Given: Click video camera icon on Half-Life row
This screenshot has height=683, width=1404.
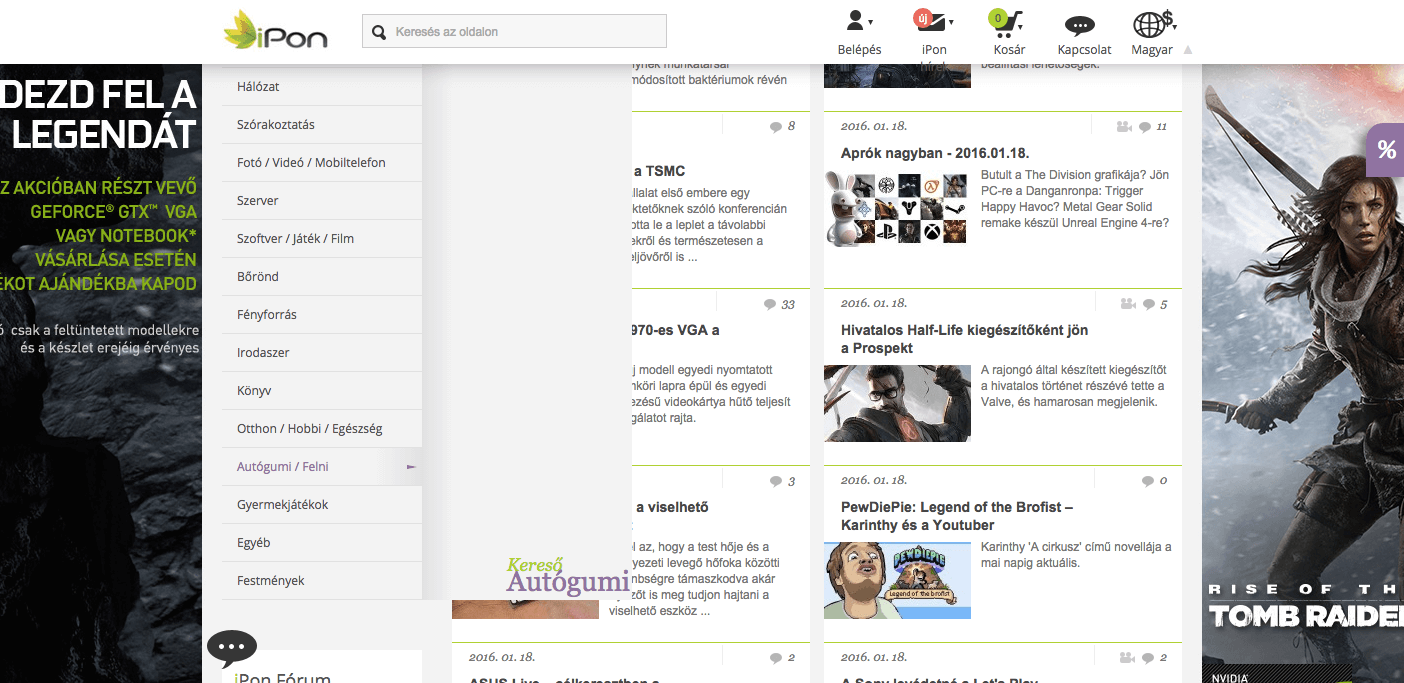Looking at the screenshot, I should point(1128,304).
